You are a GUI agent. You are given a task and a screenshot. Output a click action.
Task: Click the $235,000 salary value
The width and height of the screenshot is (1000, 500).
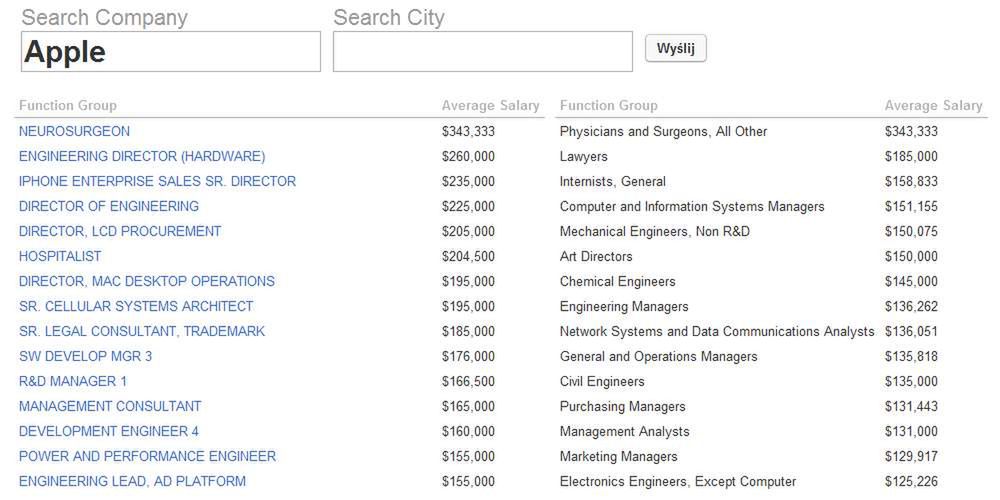pos(468,181)
